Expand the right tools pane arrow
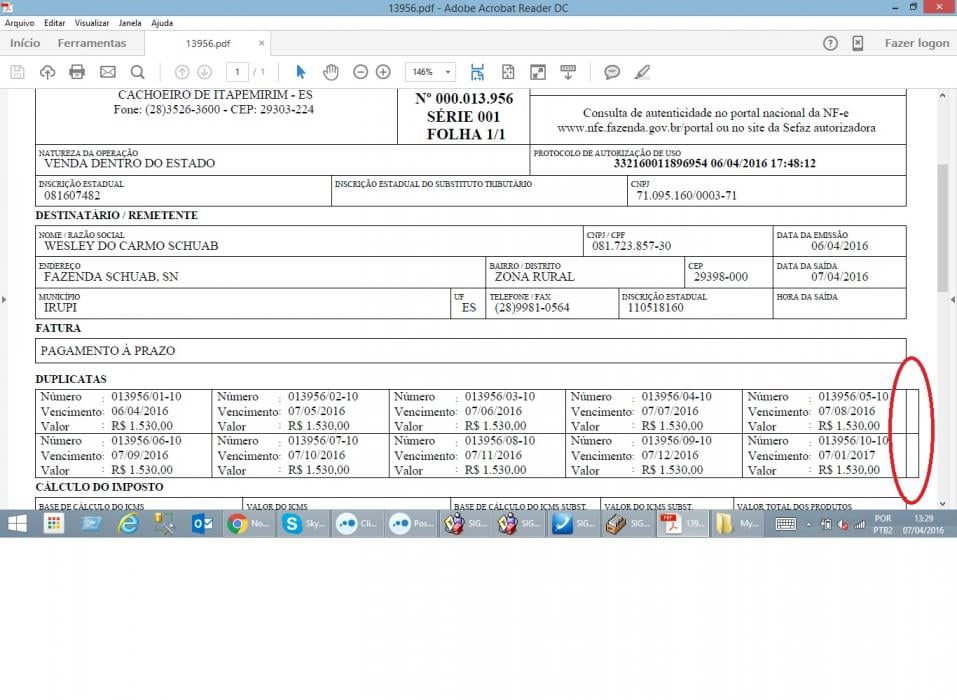 coord(953,300)
